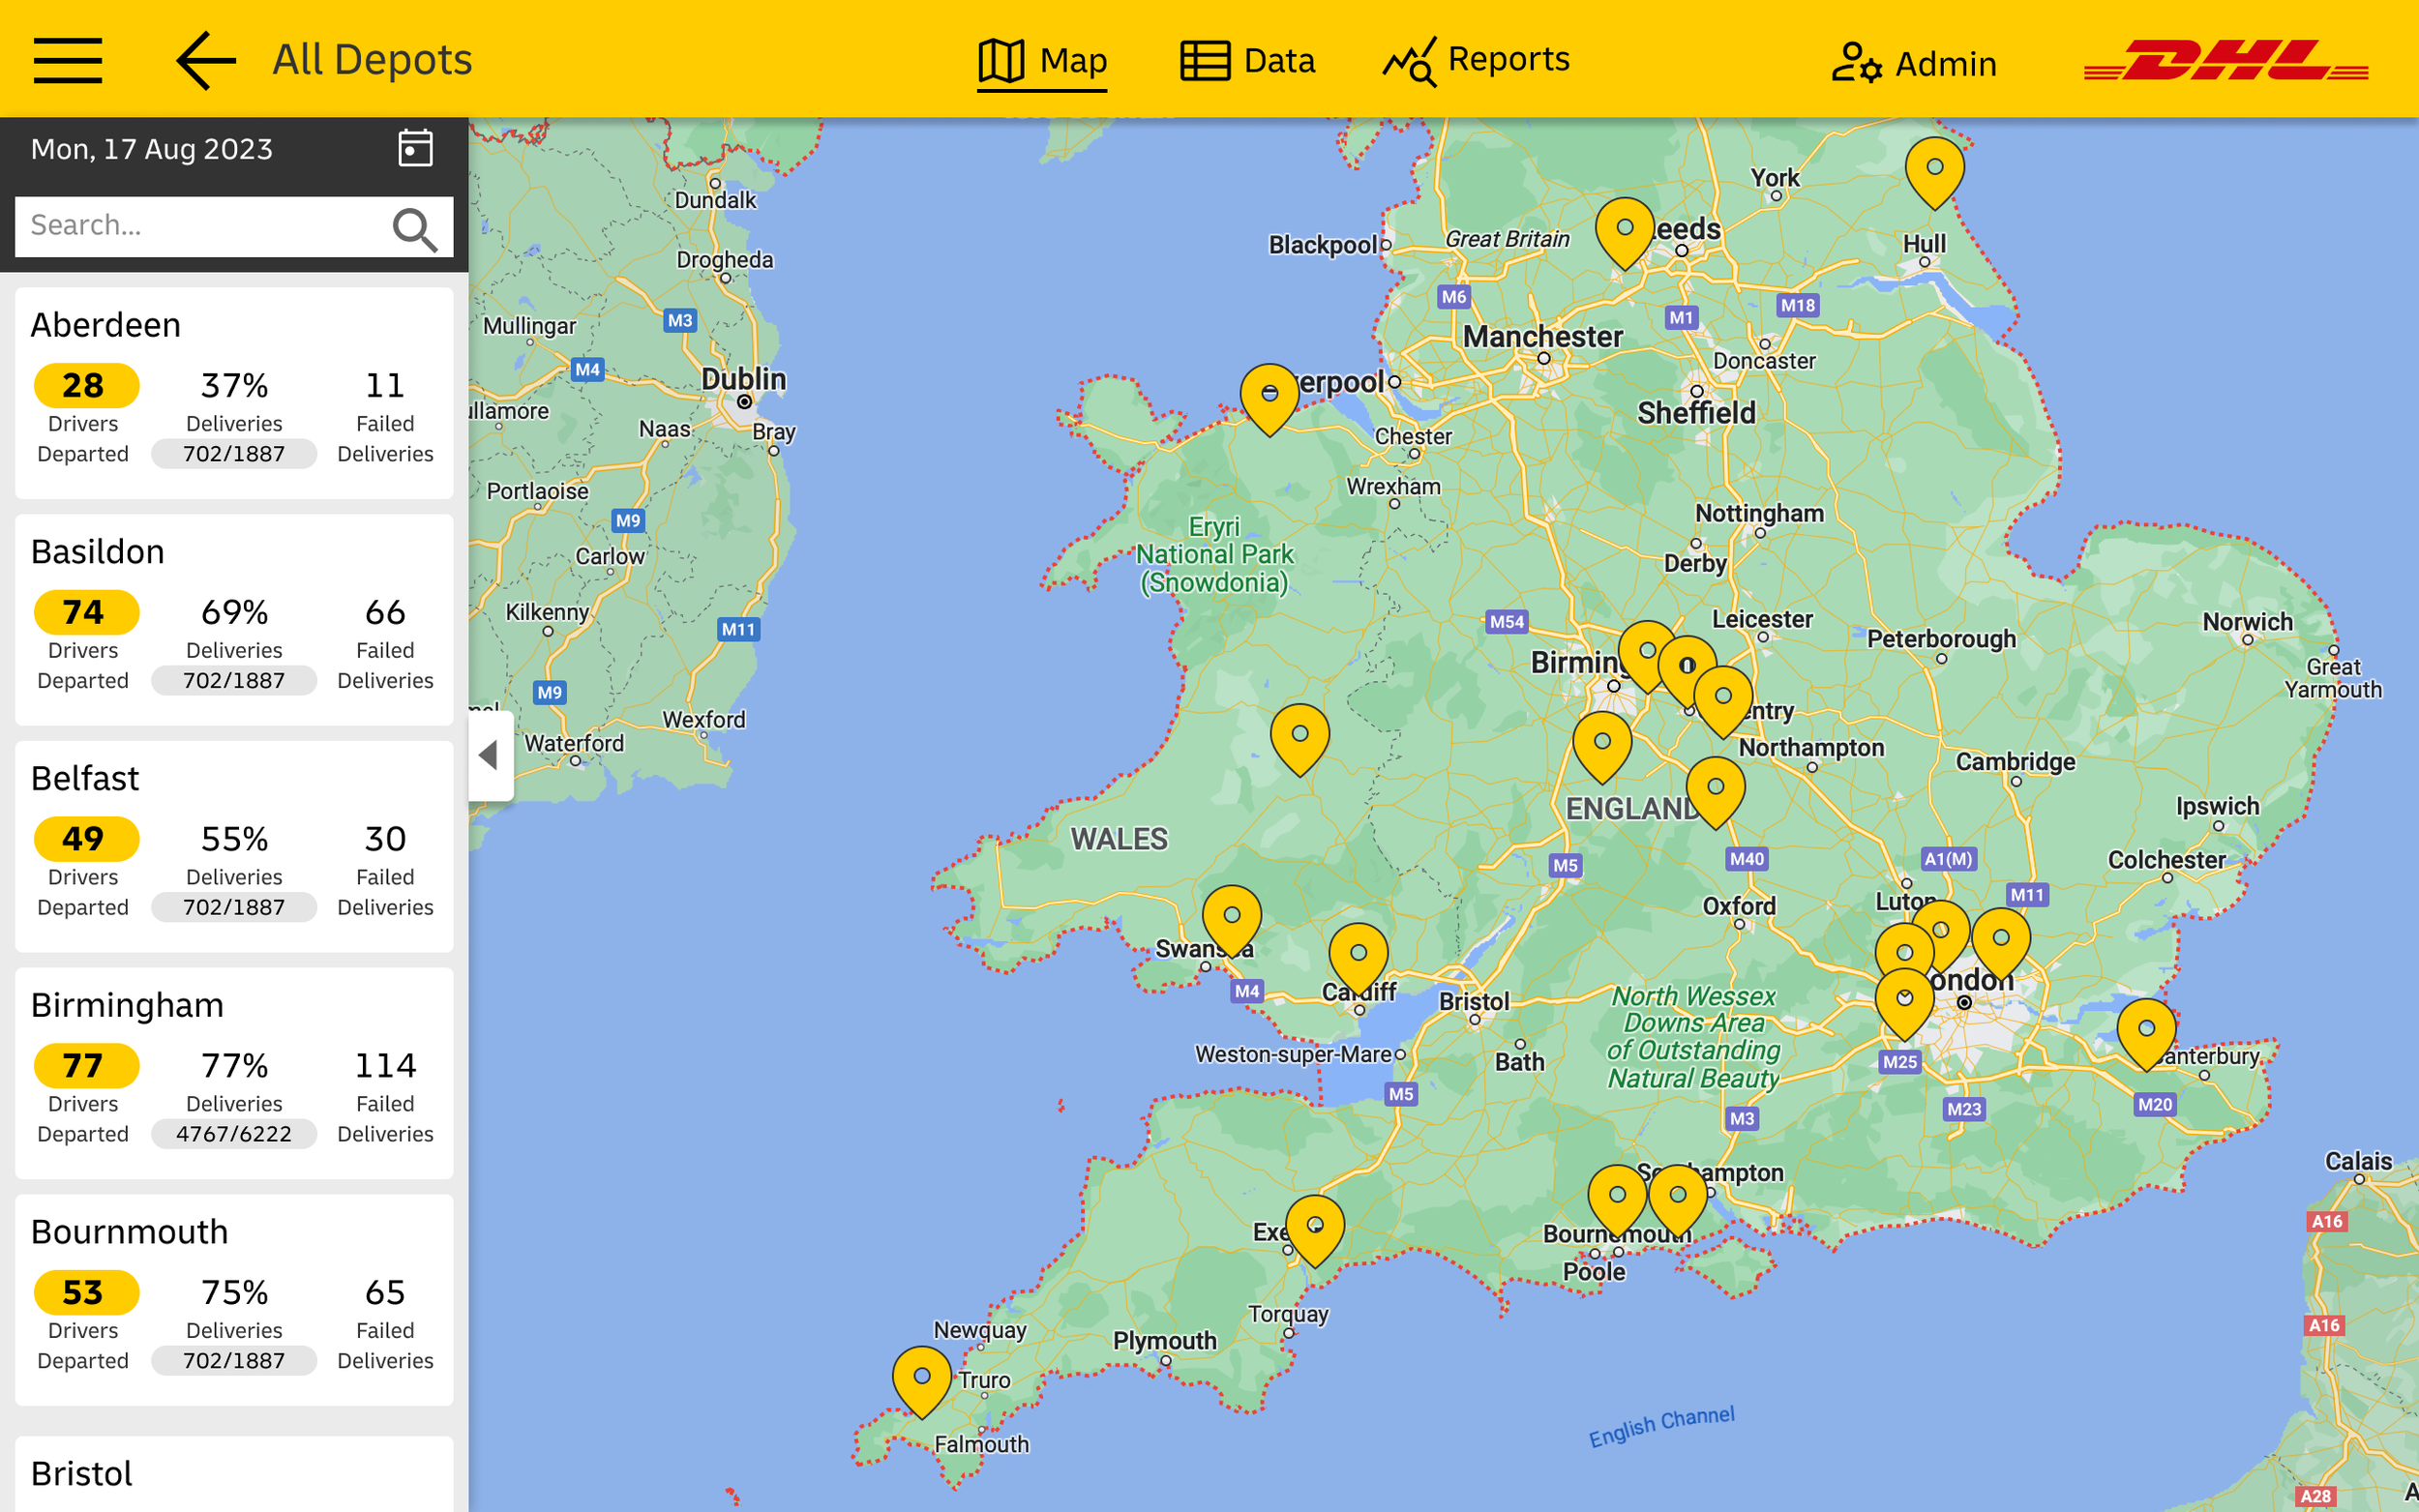Select the map pin near Hull

click(1934, 170)
